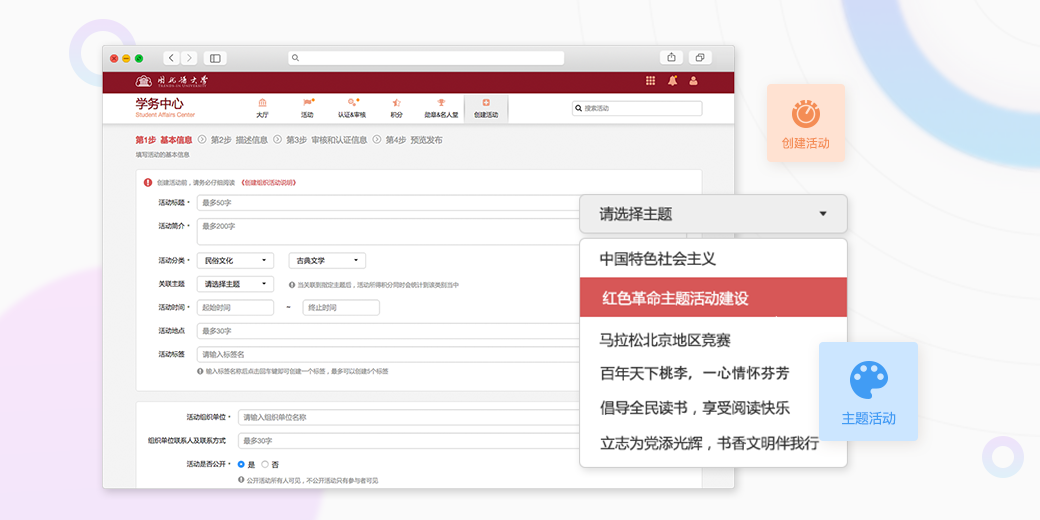Click browser forward arrow button

[x=189, y=58]
